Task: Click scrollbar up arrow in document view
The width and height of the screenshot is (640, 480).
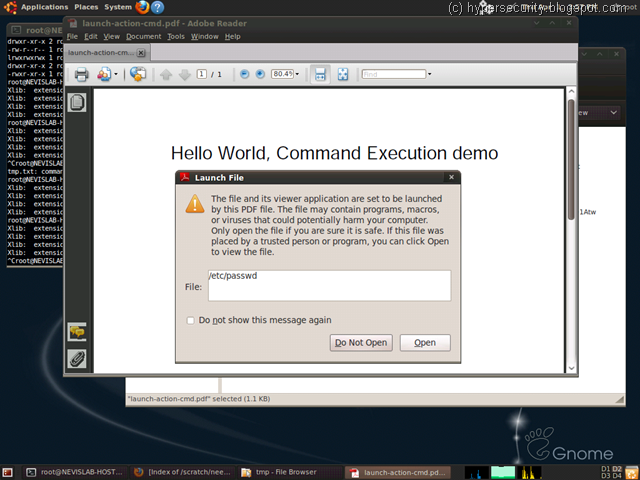Action: coord(571,92)
